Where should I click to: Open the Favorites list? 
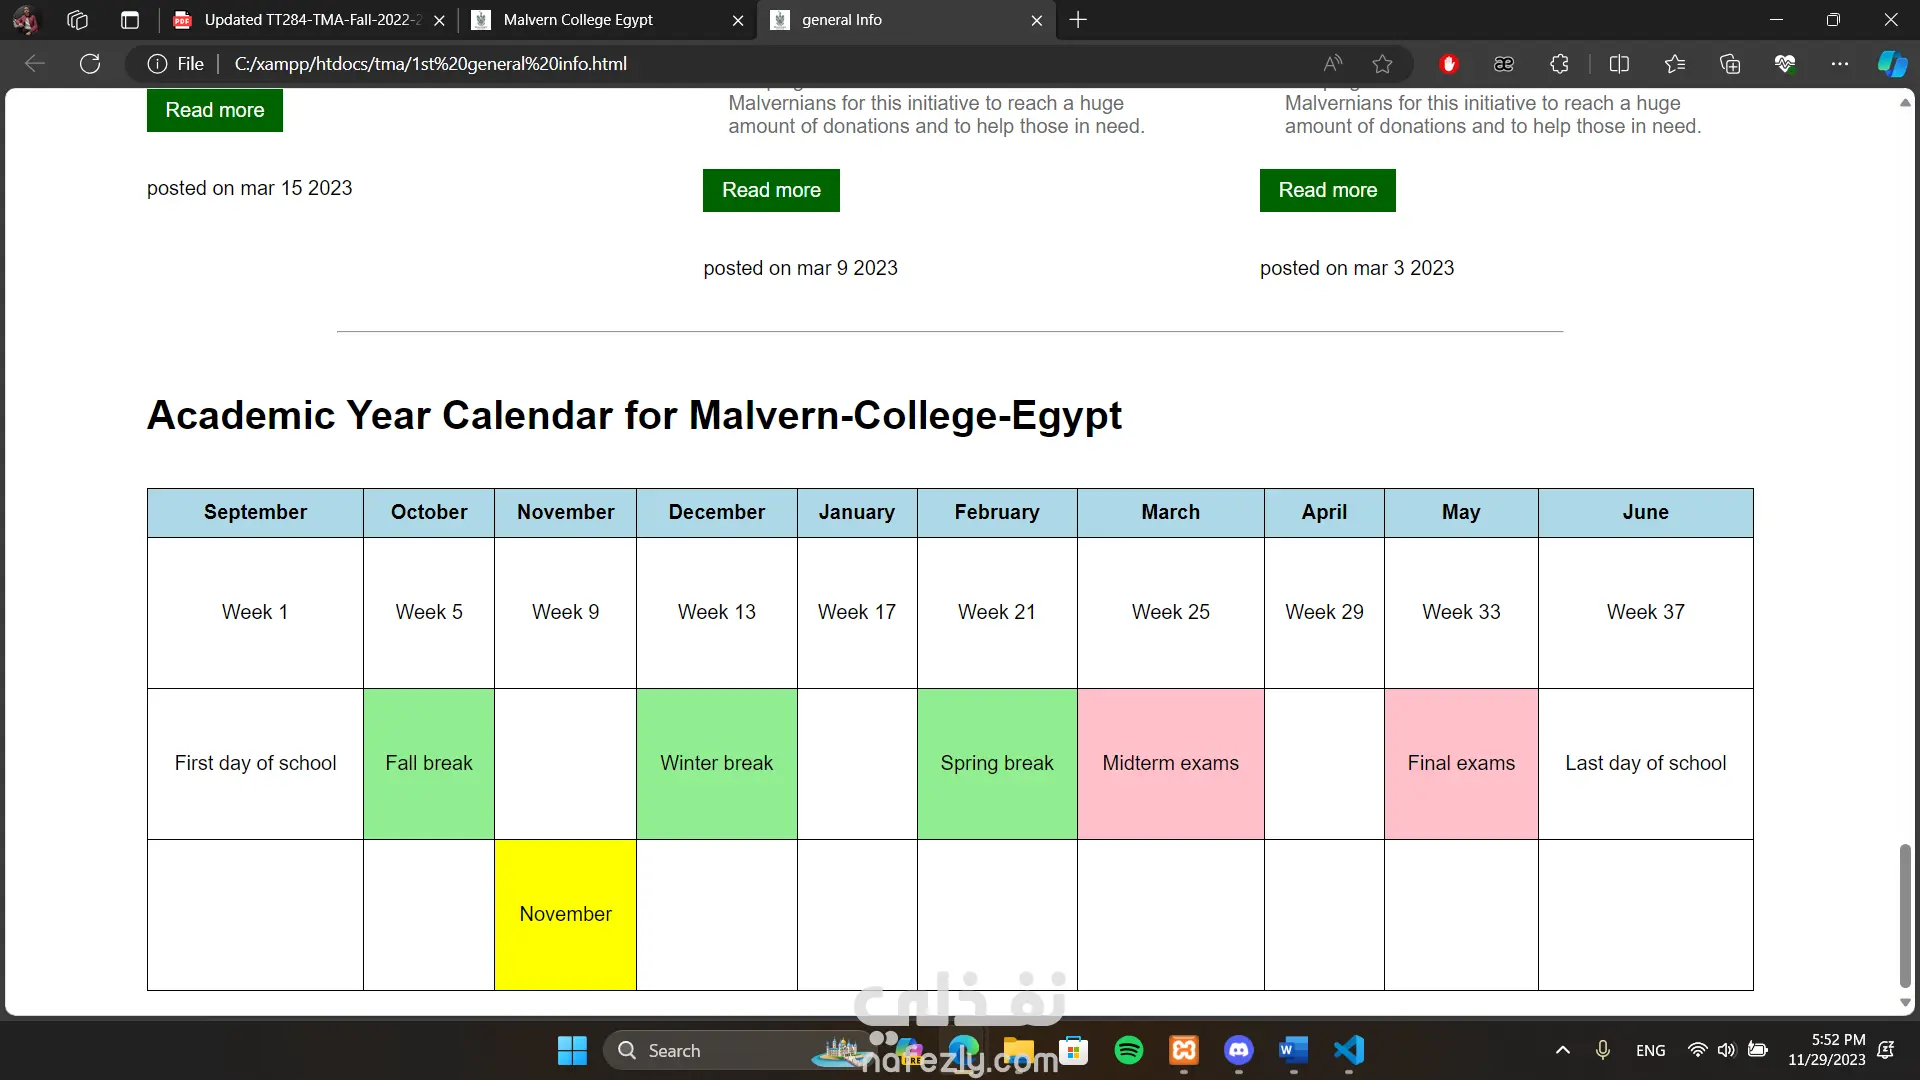click(x=1675, y=64)
